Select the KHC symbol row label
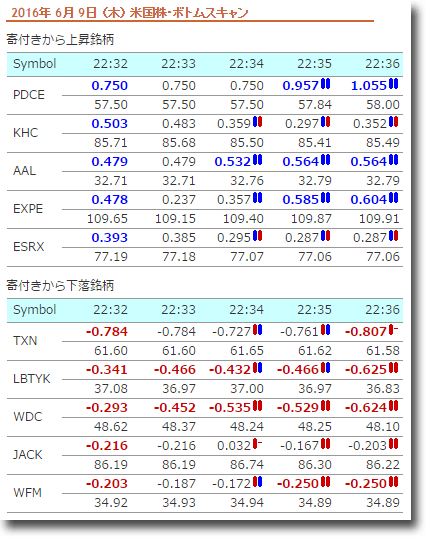 point(26,133)
